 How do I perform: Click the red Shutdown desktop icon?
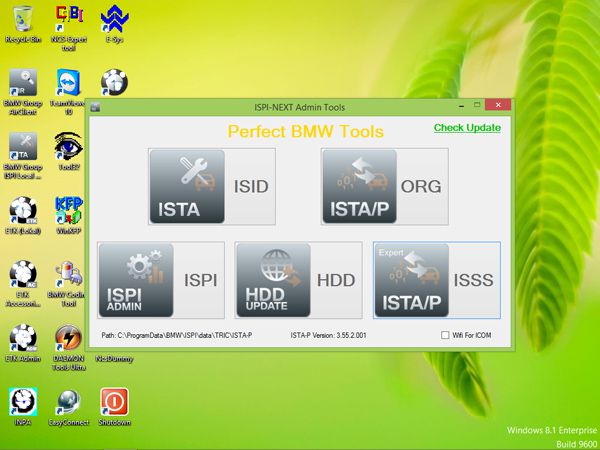pos(114,406)
